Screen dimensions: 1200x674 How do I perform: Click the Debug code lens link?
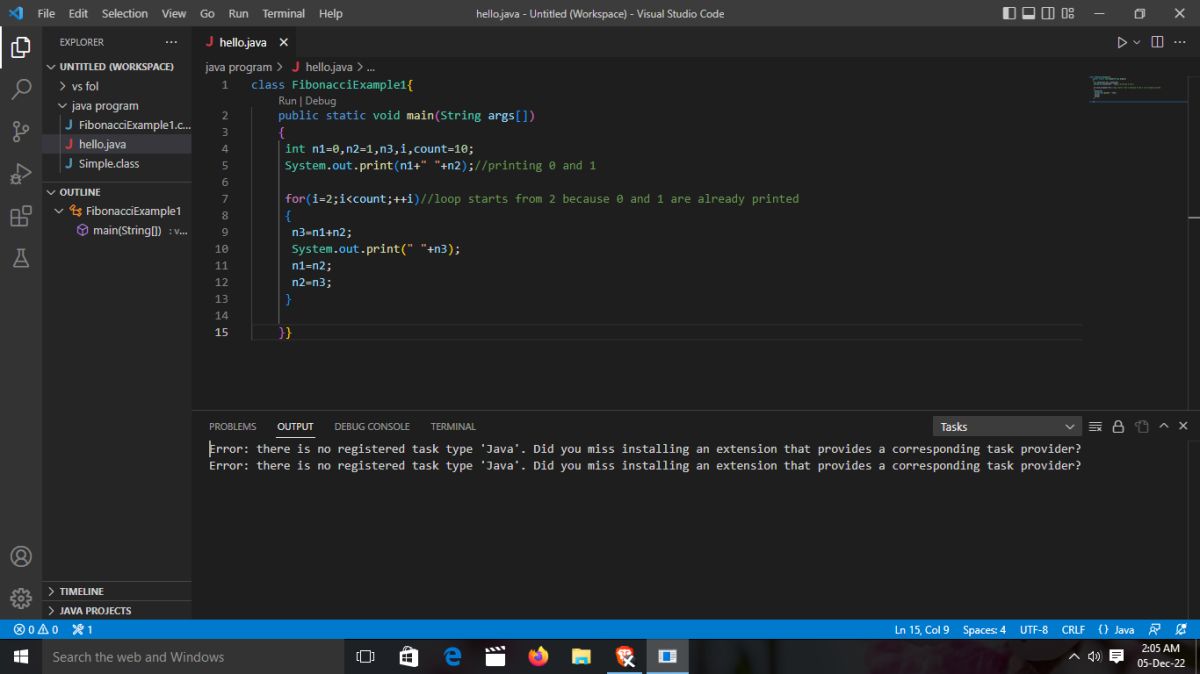click(x=321, y=101)
